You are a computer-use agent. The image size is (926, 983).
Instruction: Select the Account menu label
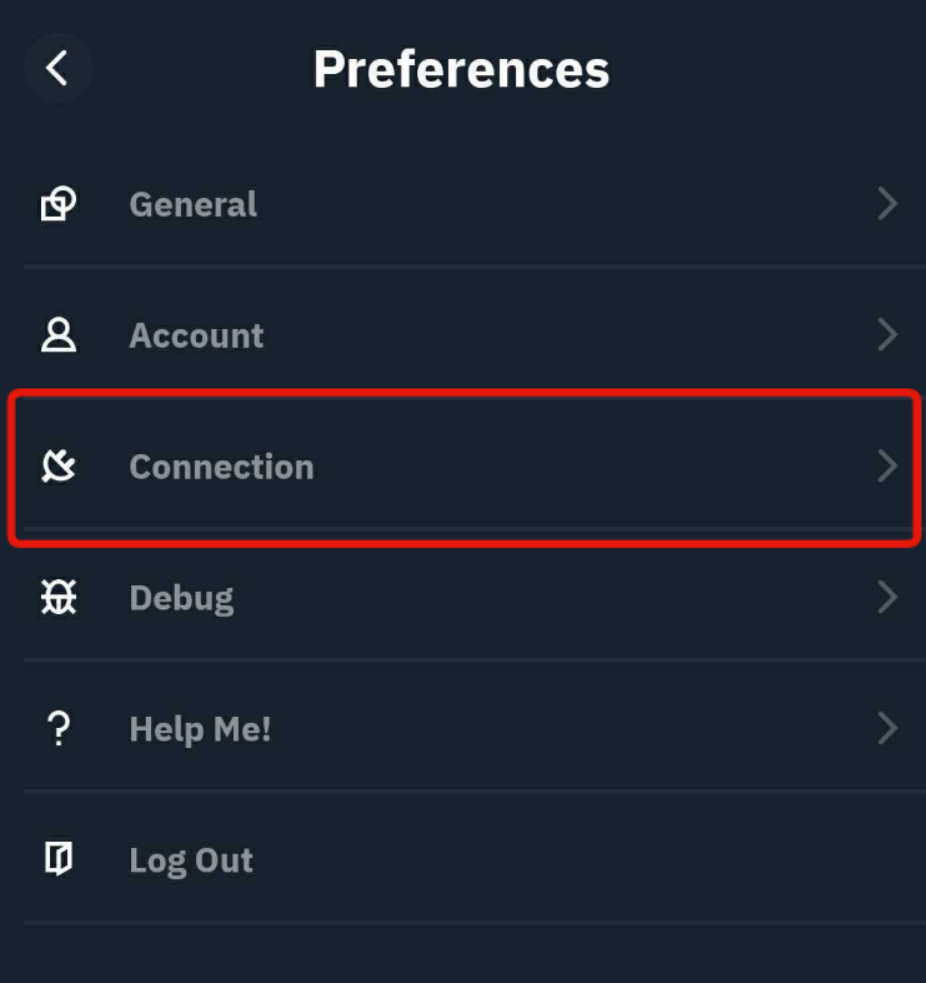196,335
